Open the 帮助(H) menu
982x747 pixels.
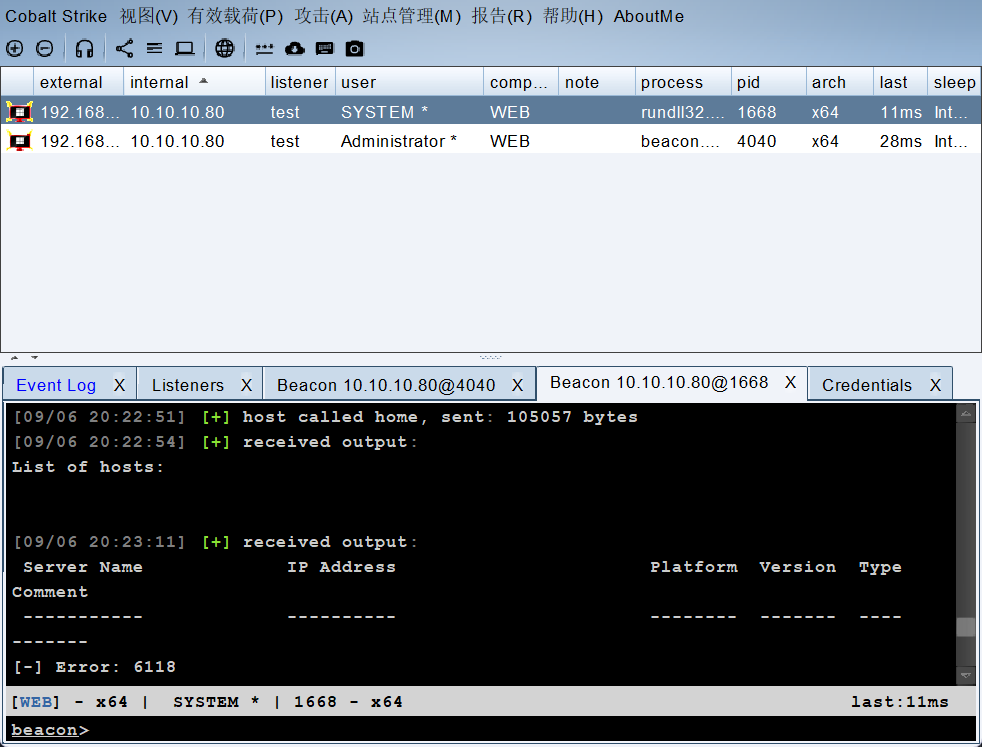point(573,16)
